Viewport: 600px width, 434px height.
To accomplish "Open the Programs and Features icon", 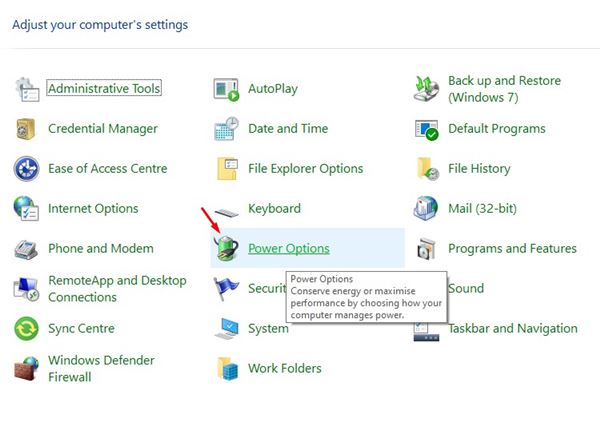I will click(426, 249).
